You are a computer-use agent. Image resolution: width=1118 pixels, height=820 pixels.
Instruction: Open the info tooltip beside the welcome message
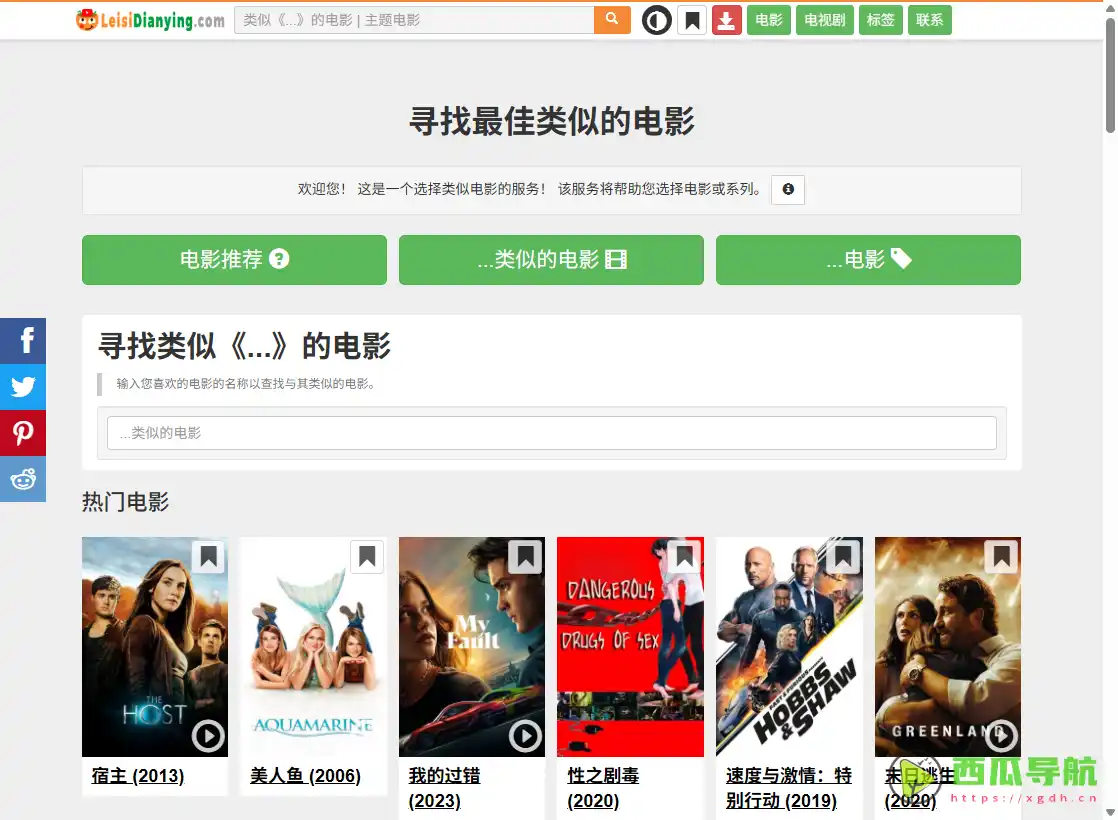pyautogui.click(x=787, y=190)
